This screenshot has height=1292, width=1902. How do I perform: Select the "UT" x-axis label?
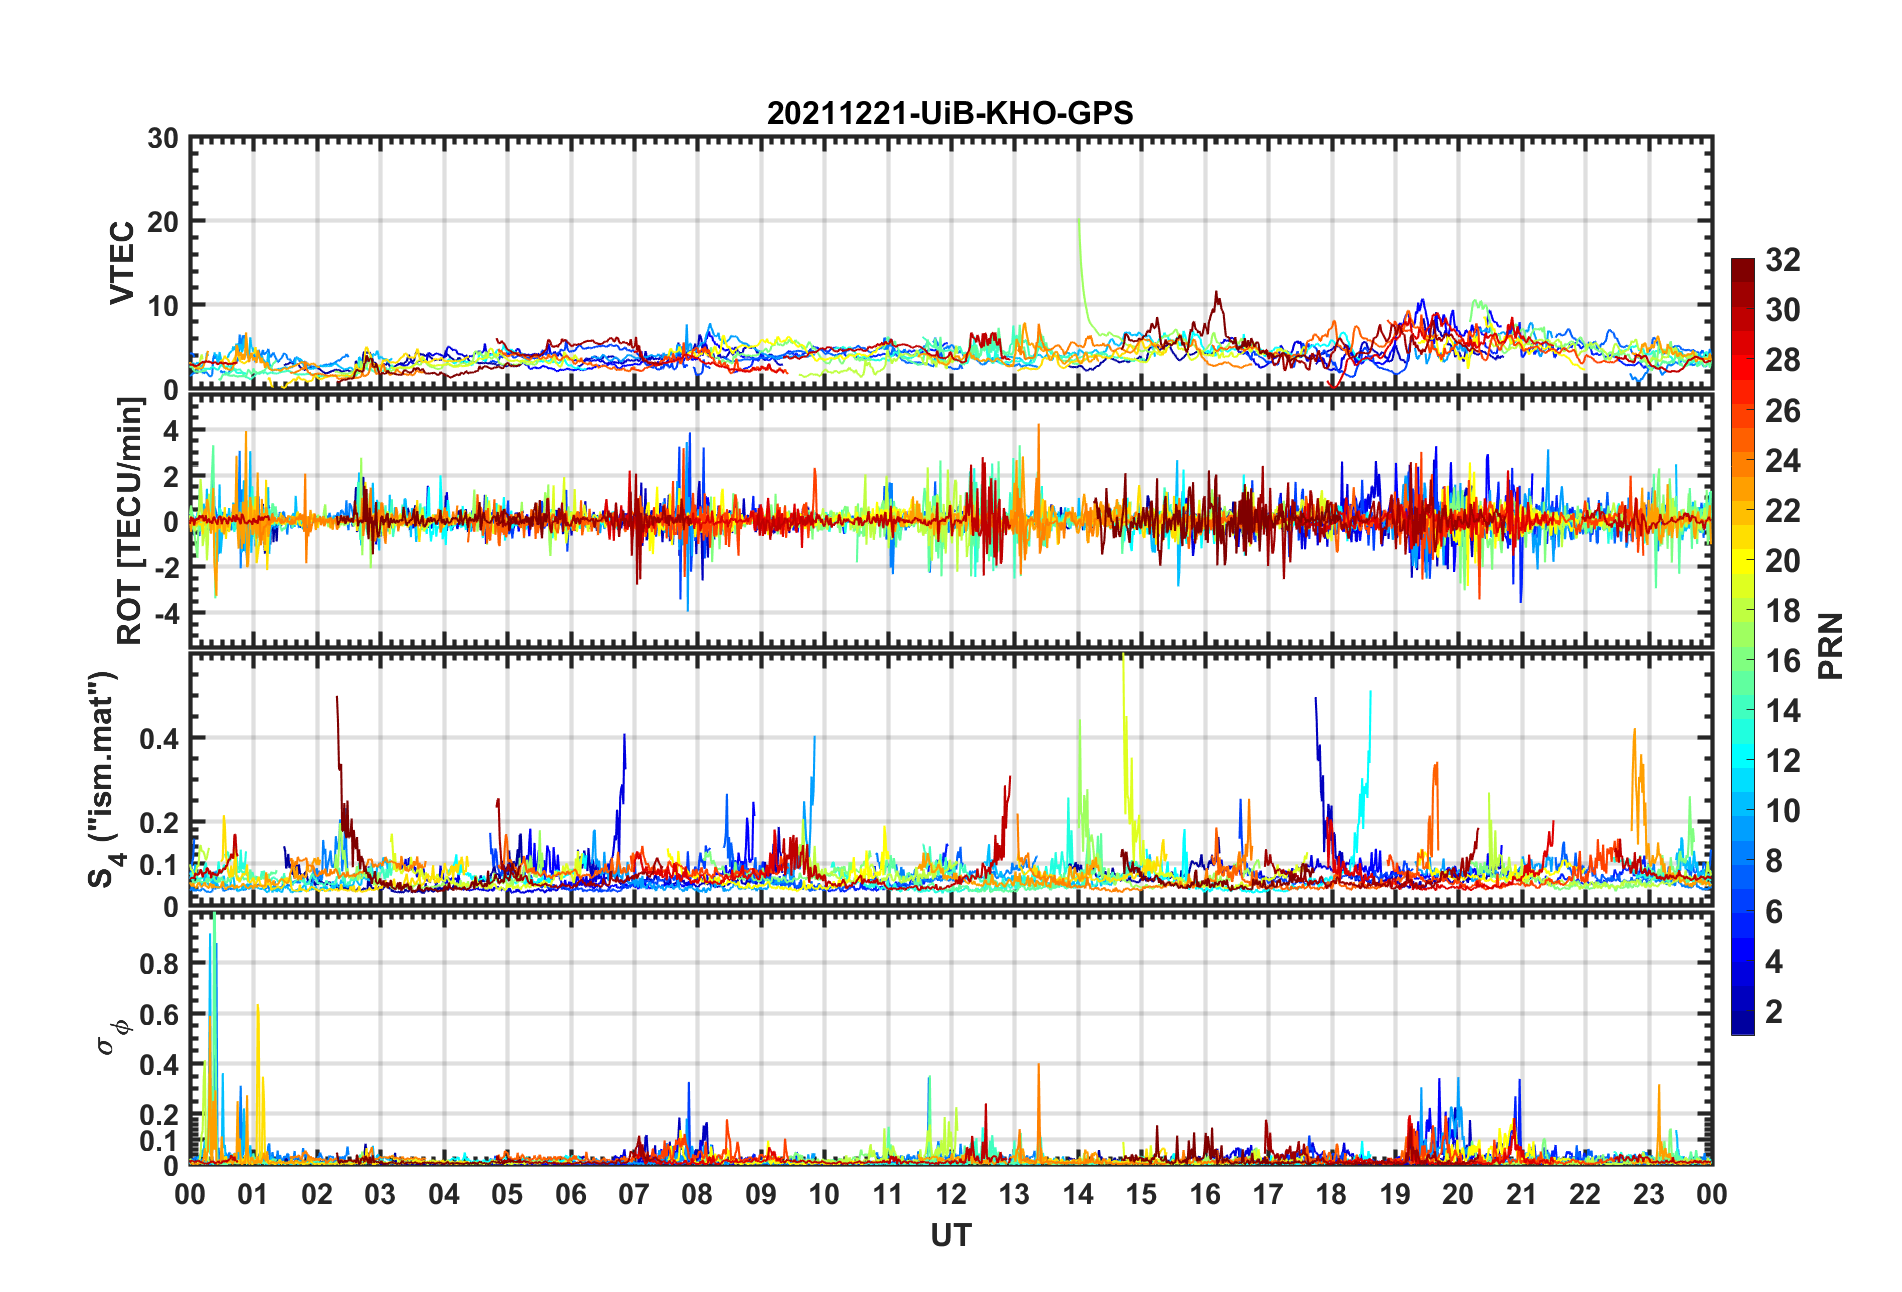point(951,1236)
